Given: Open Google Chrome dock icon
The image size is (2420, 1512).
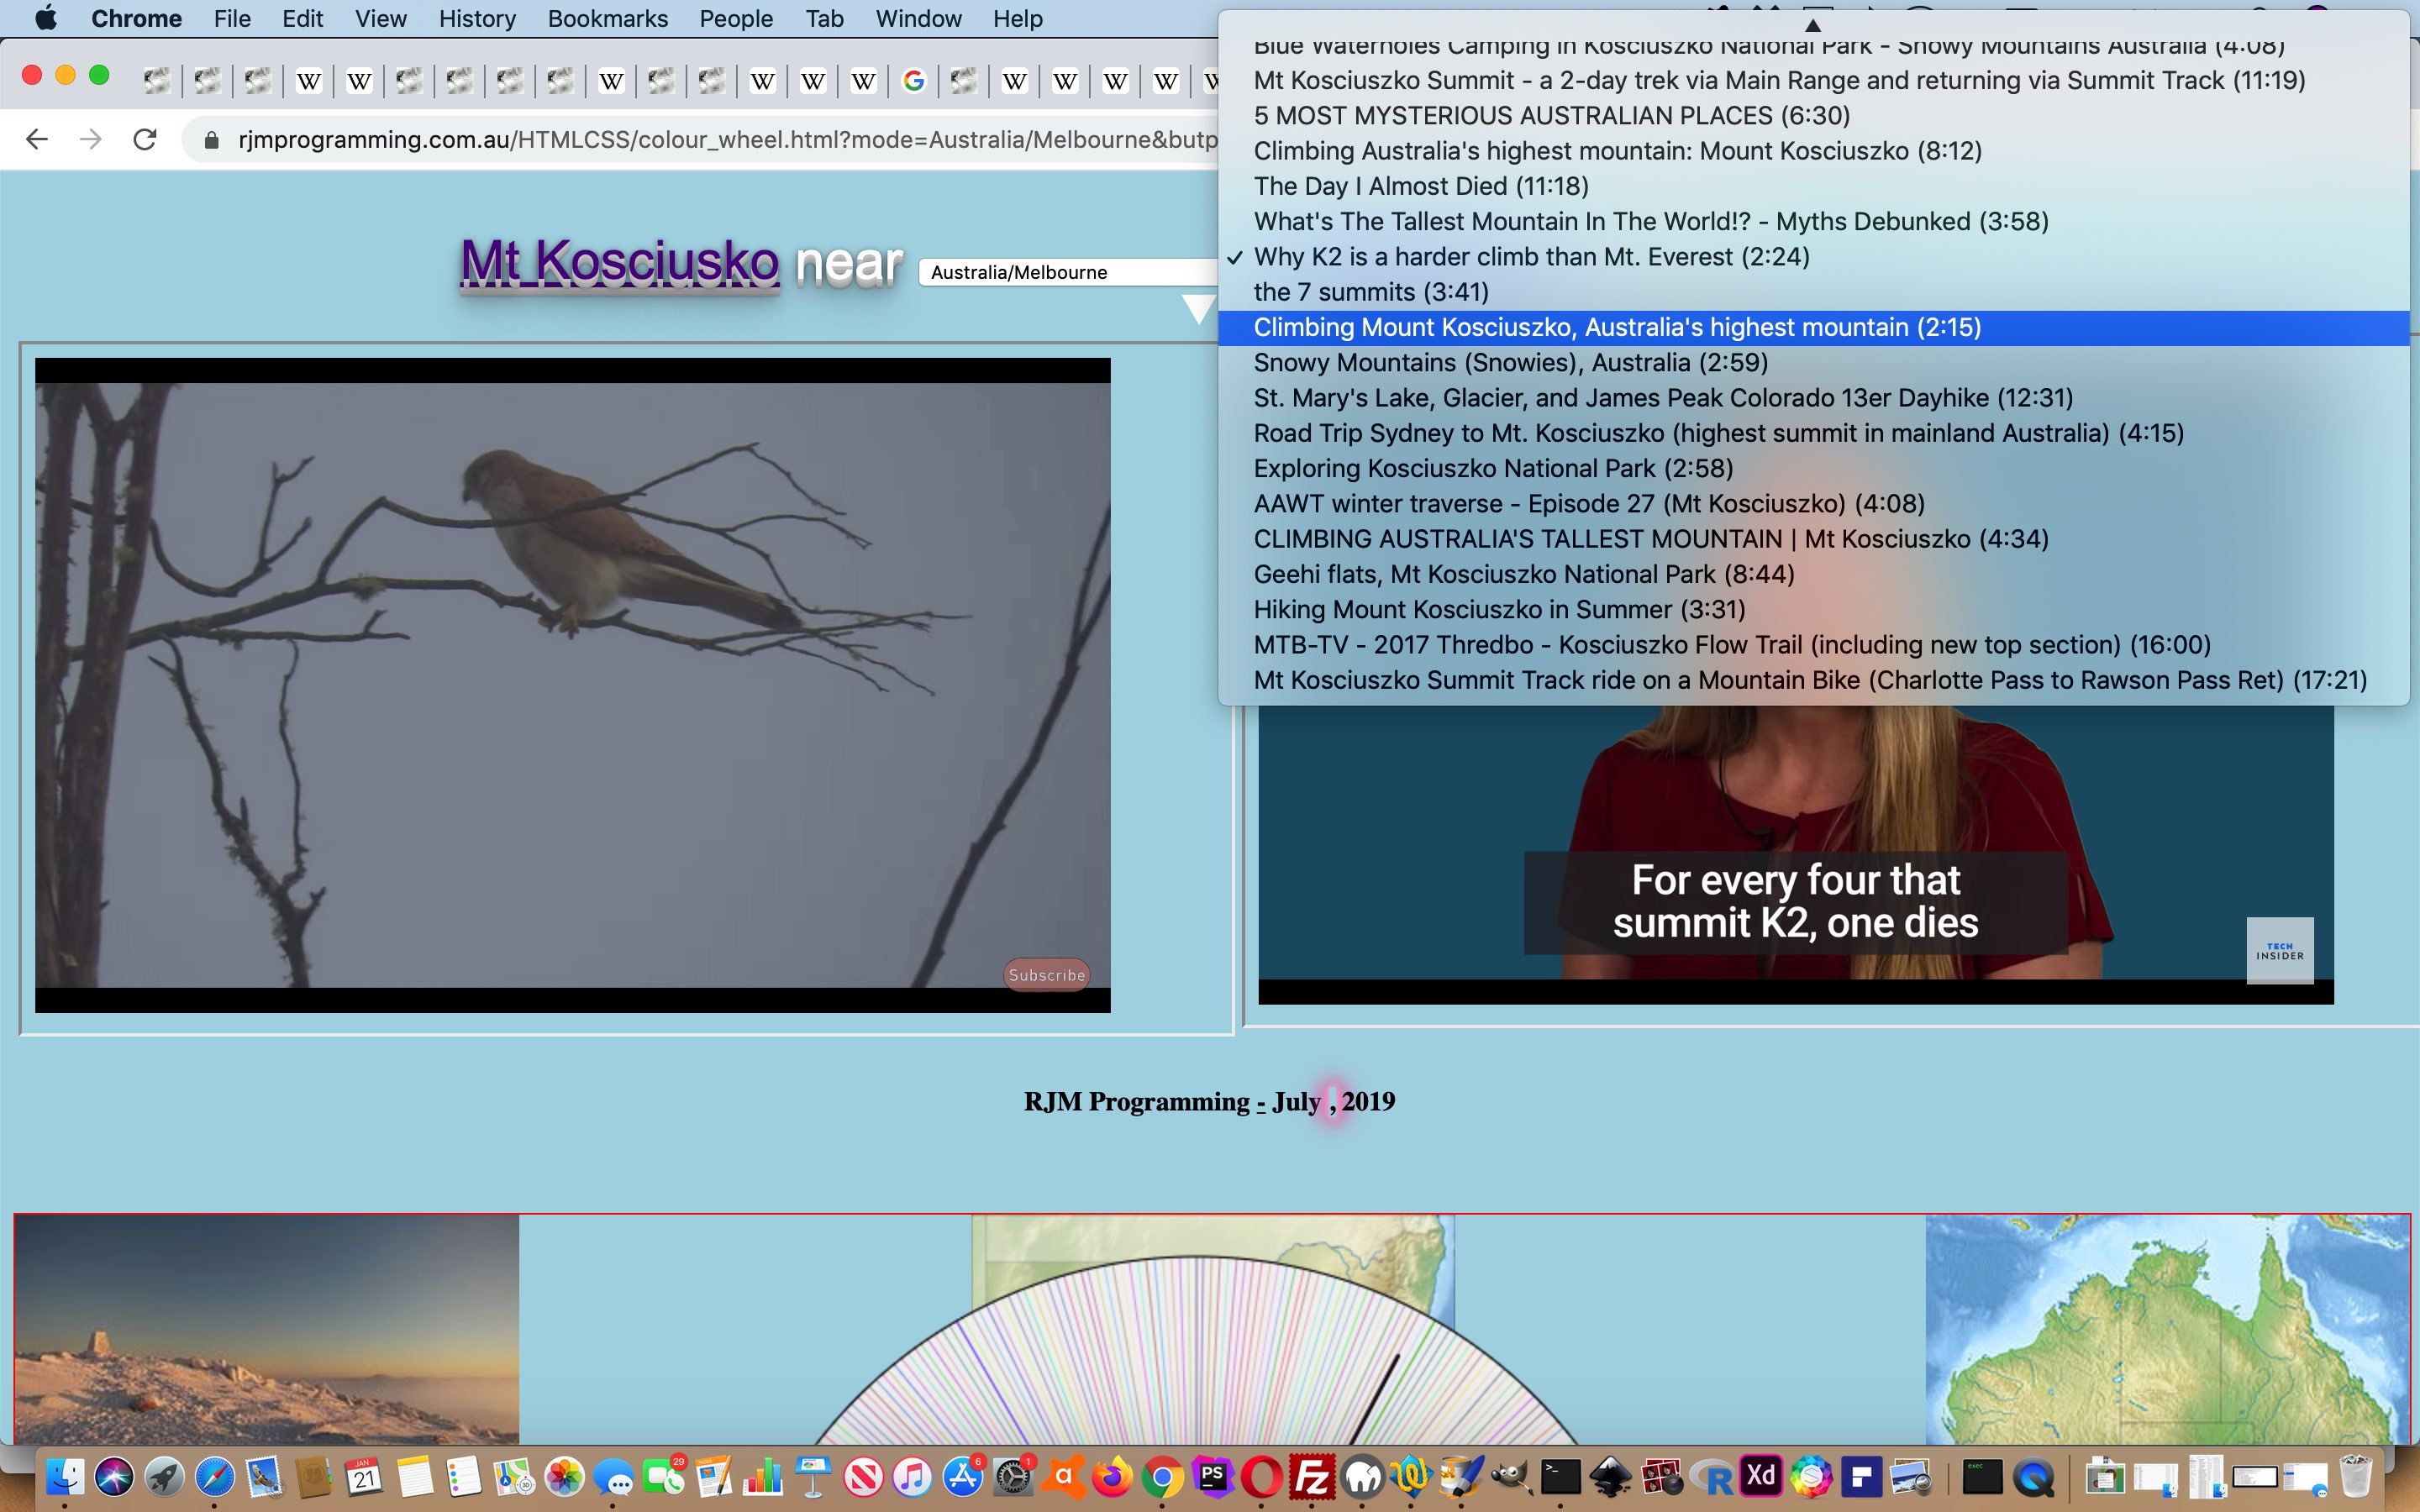Looking at the screenshot, I should [1162, 1476].
